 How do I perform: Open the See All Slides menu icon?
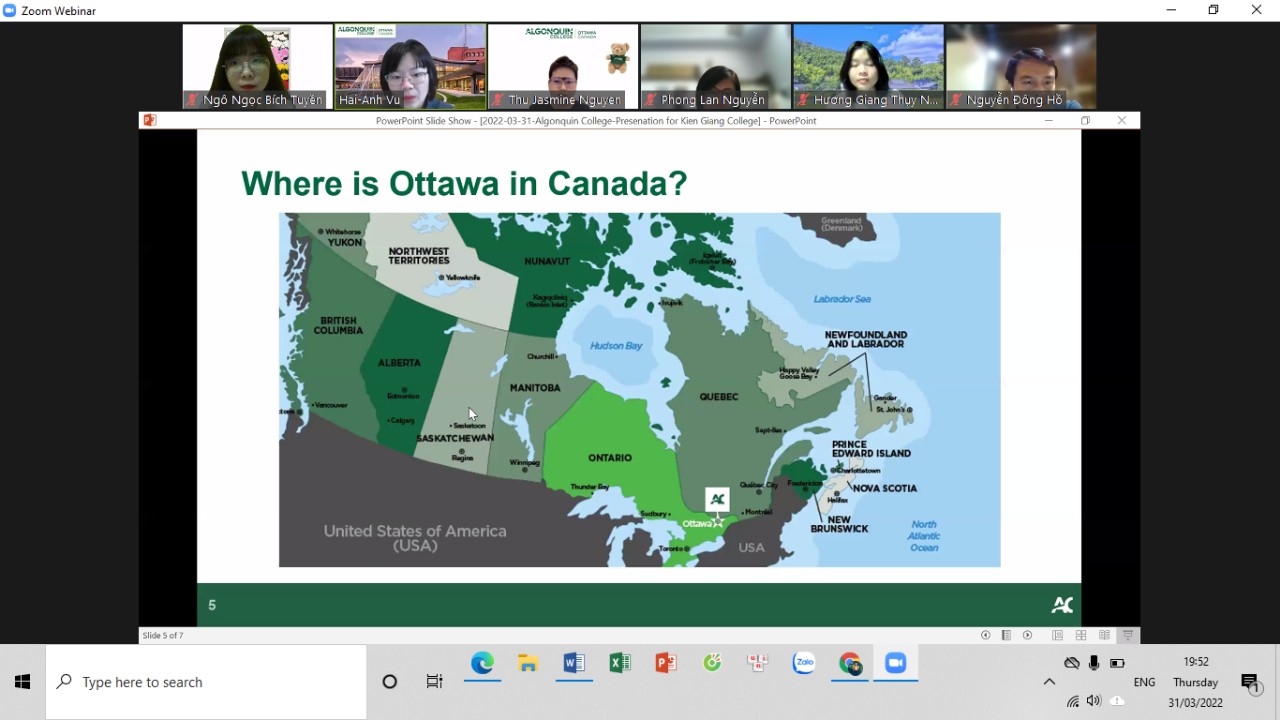tap(1006, 635)
